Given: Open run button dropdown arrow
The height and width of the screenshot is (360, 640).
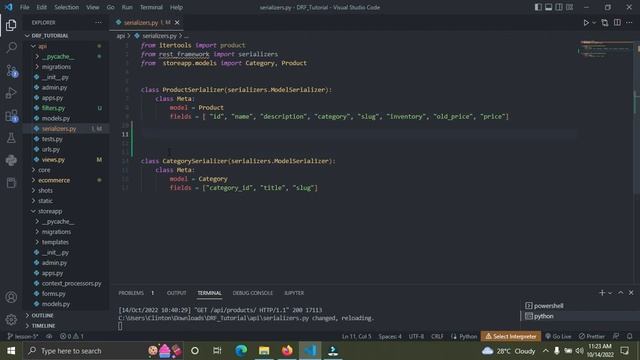Looking at the screenshot, I should tap(594, 23).
